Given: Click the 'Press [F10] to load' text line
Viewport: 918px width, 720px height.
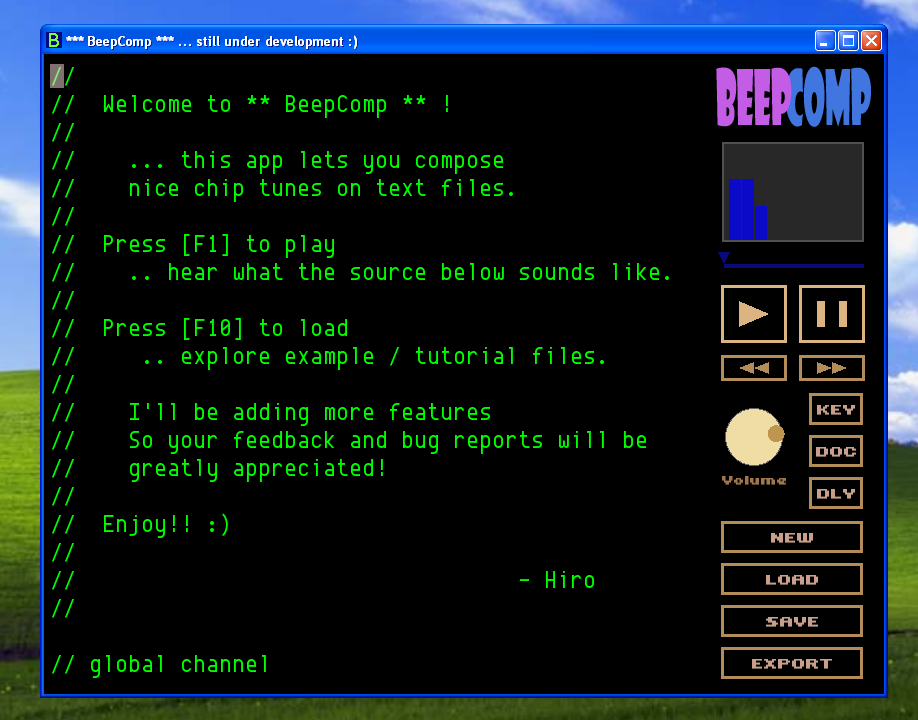Looking at the screenshot, I should click(200, 328).
